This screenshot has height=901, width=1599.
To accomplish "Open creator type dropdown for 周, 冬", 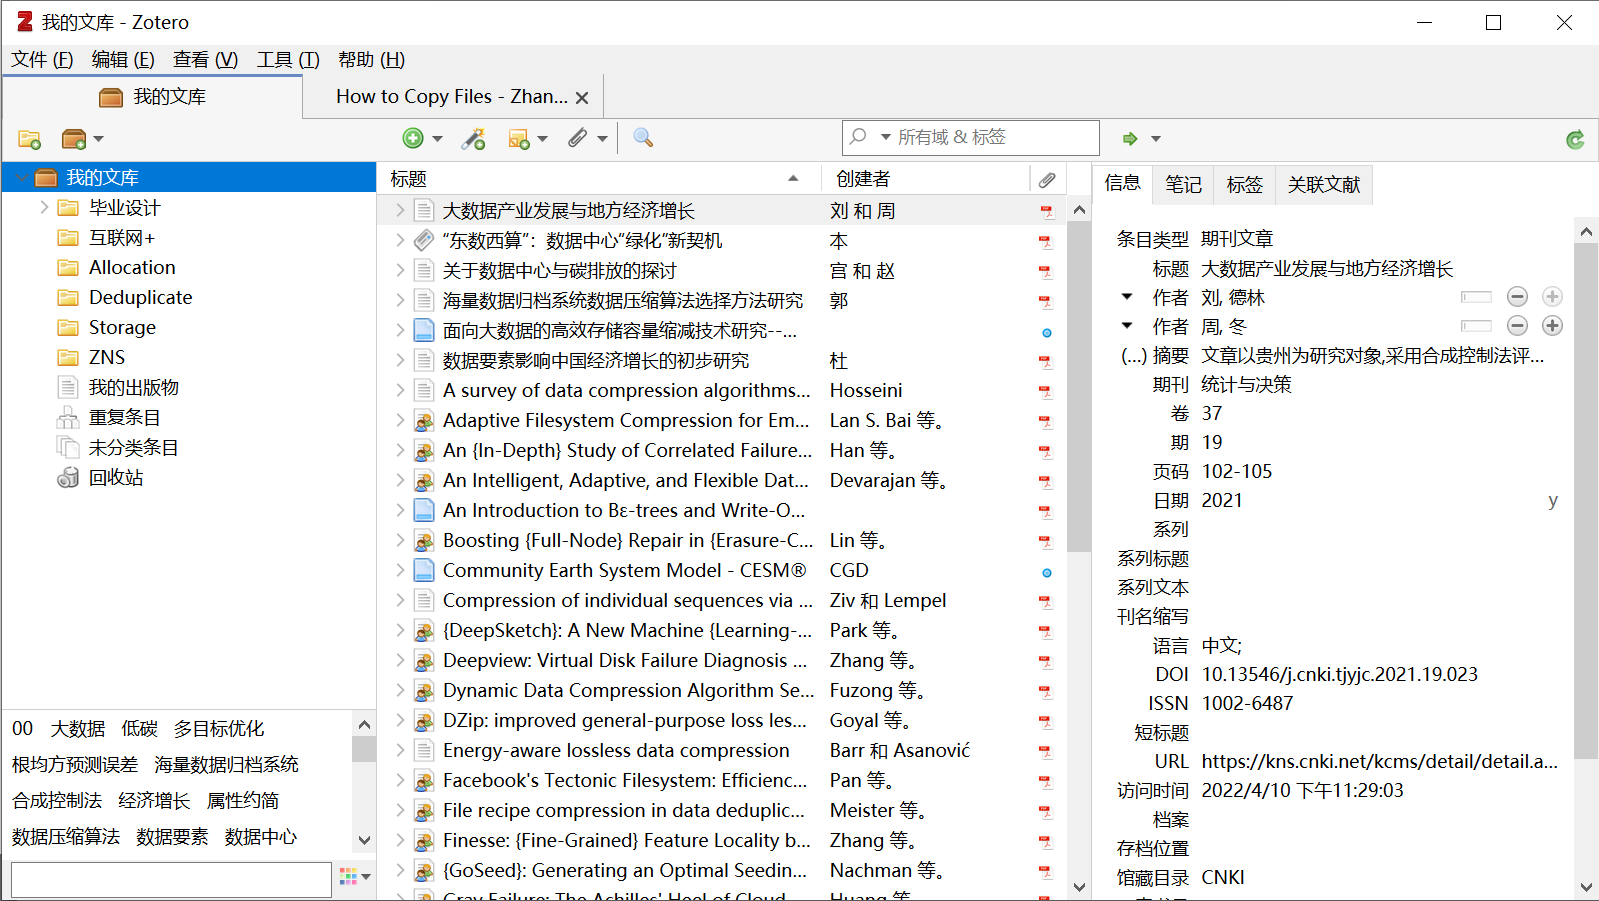I will (x=1127, y=326).
